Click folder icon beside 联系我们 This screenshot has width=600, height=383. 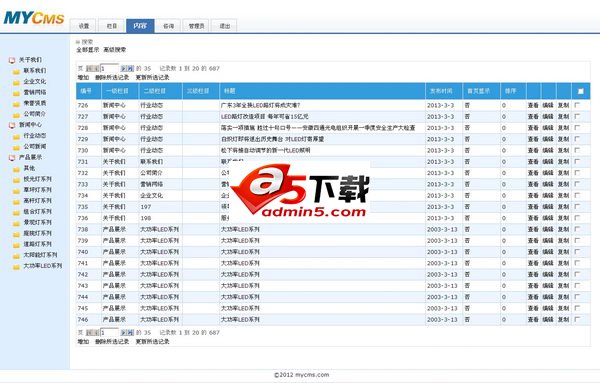(16, 71)
